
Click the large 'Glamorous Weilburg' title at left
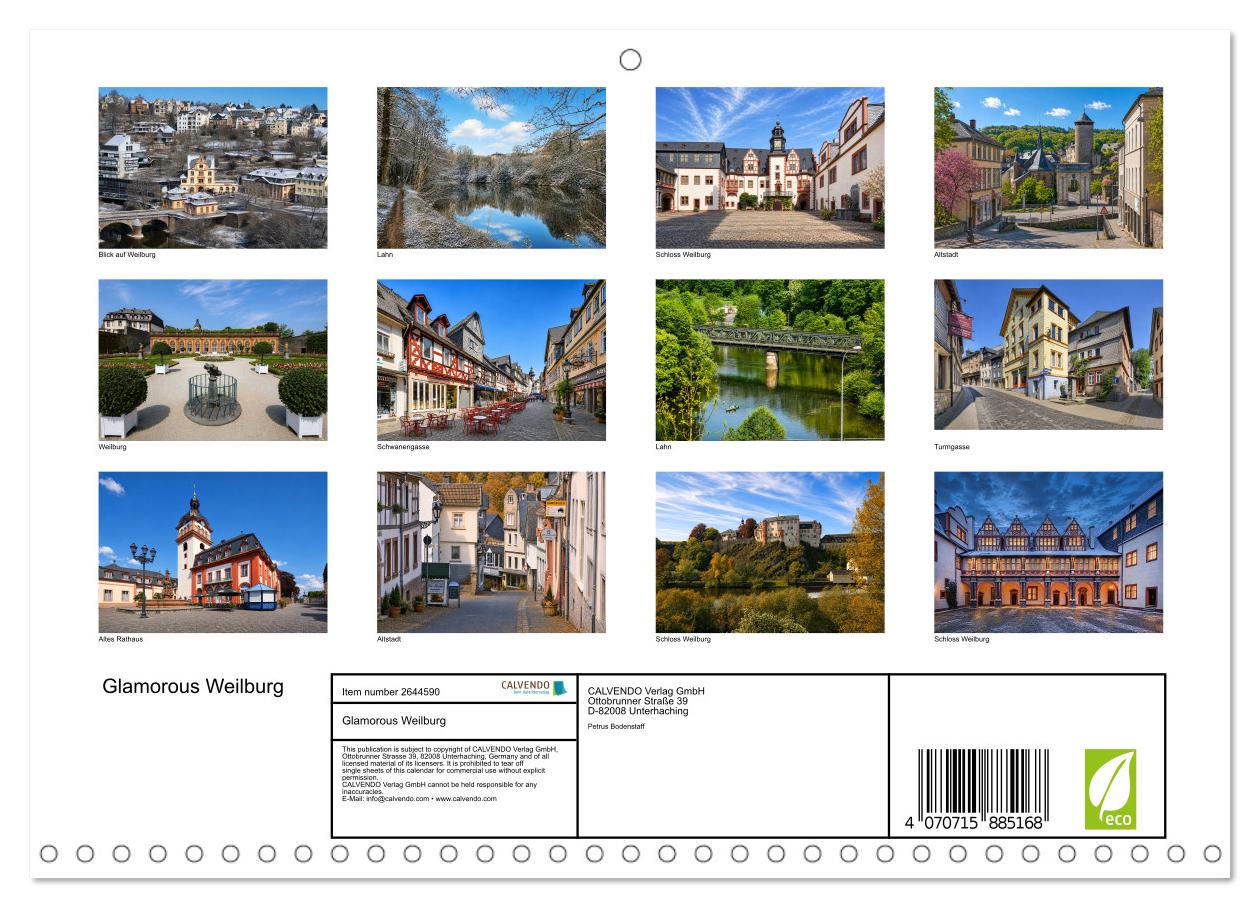[x=193, y=687]
